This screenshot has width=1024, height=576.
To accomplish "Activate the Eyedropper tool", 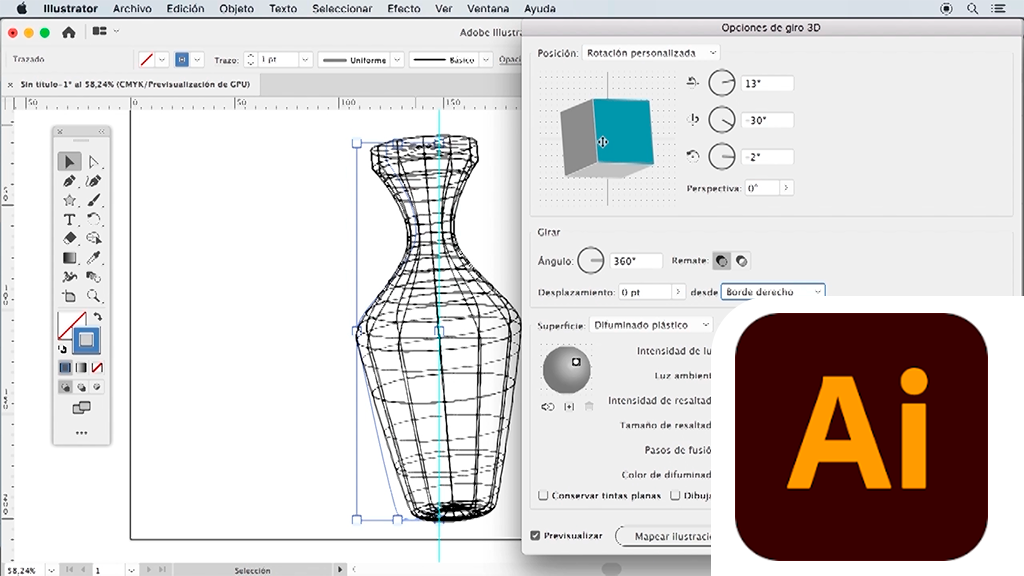I will click(x=93, y=258).
